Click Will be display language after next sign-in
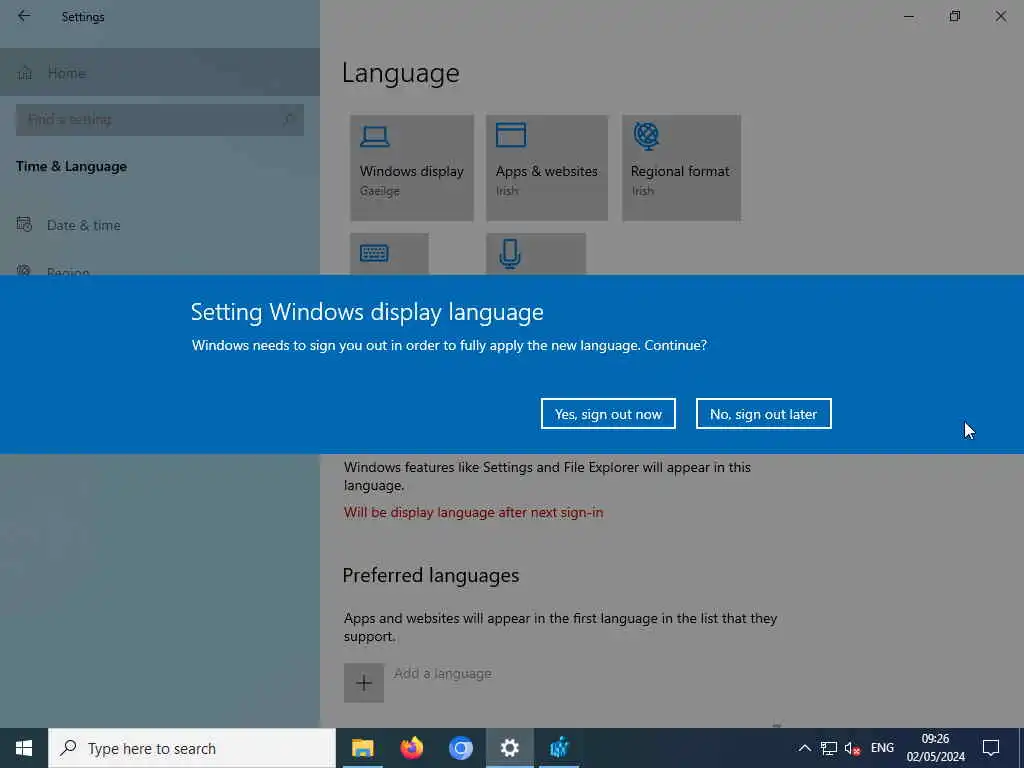The image size is (1024, 768). point(473,513)
